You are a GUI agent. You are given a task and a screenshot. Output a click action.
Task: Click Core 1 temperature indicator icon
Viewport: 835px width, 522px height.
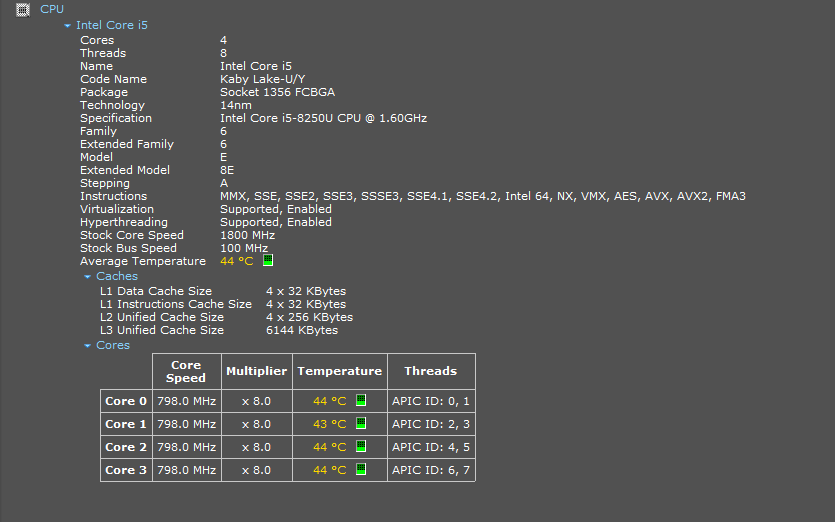[361, 424]
